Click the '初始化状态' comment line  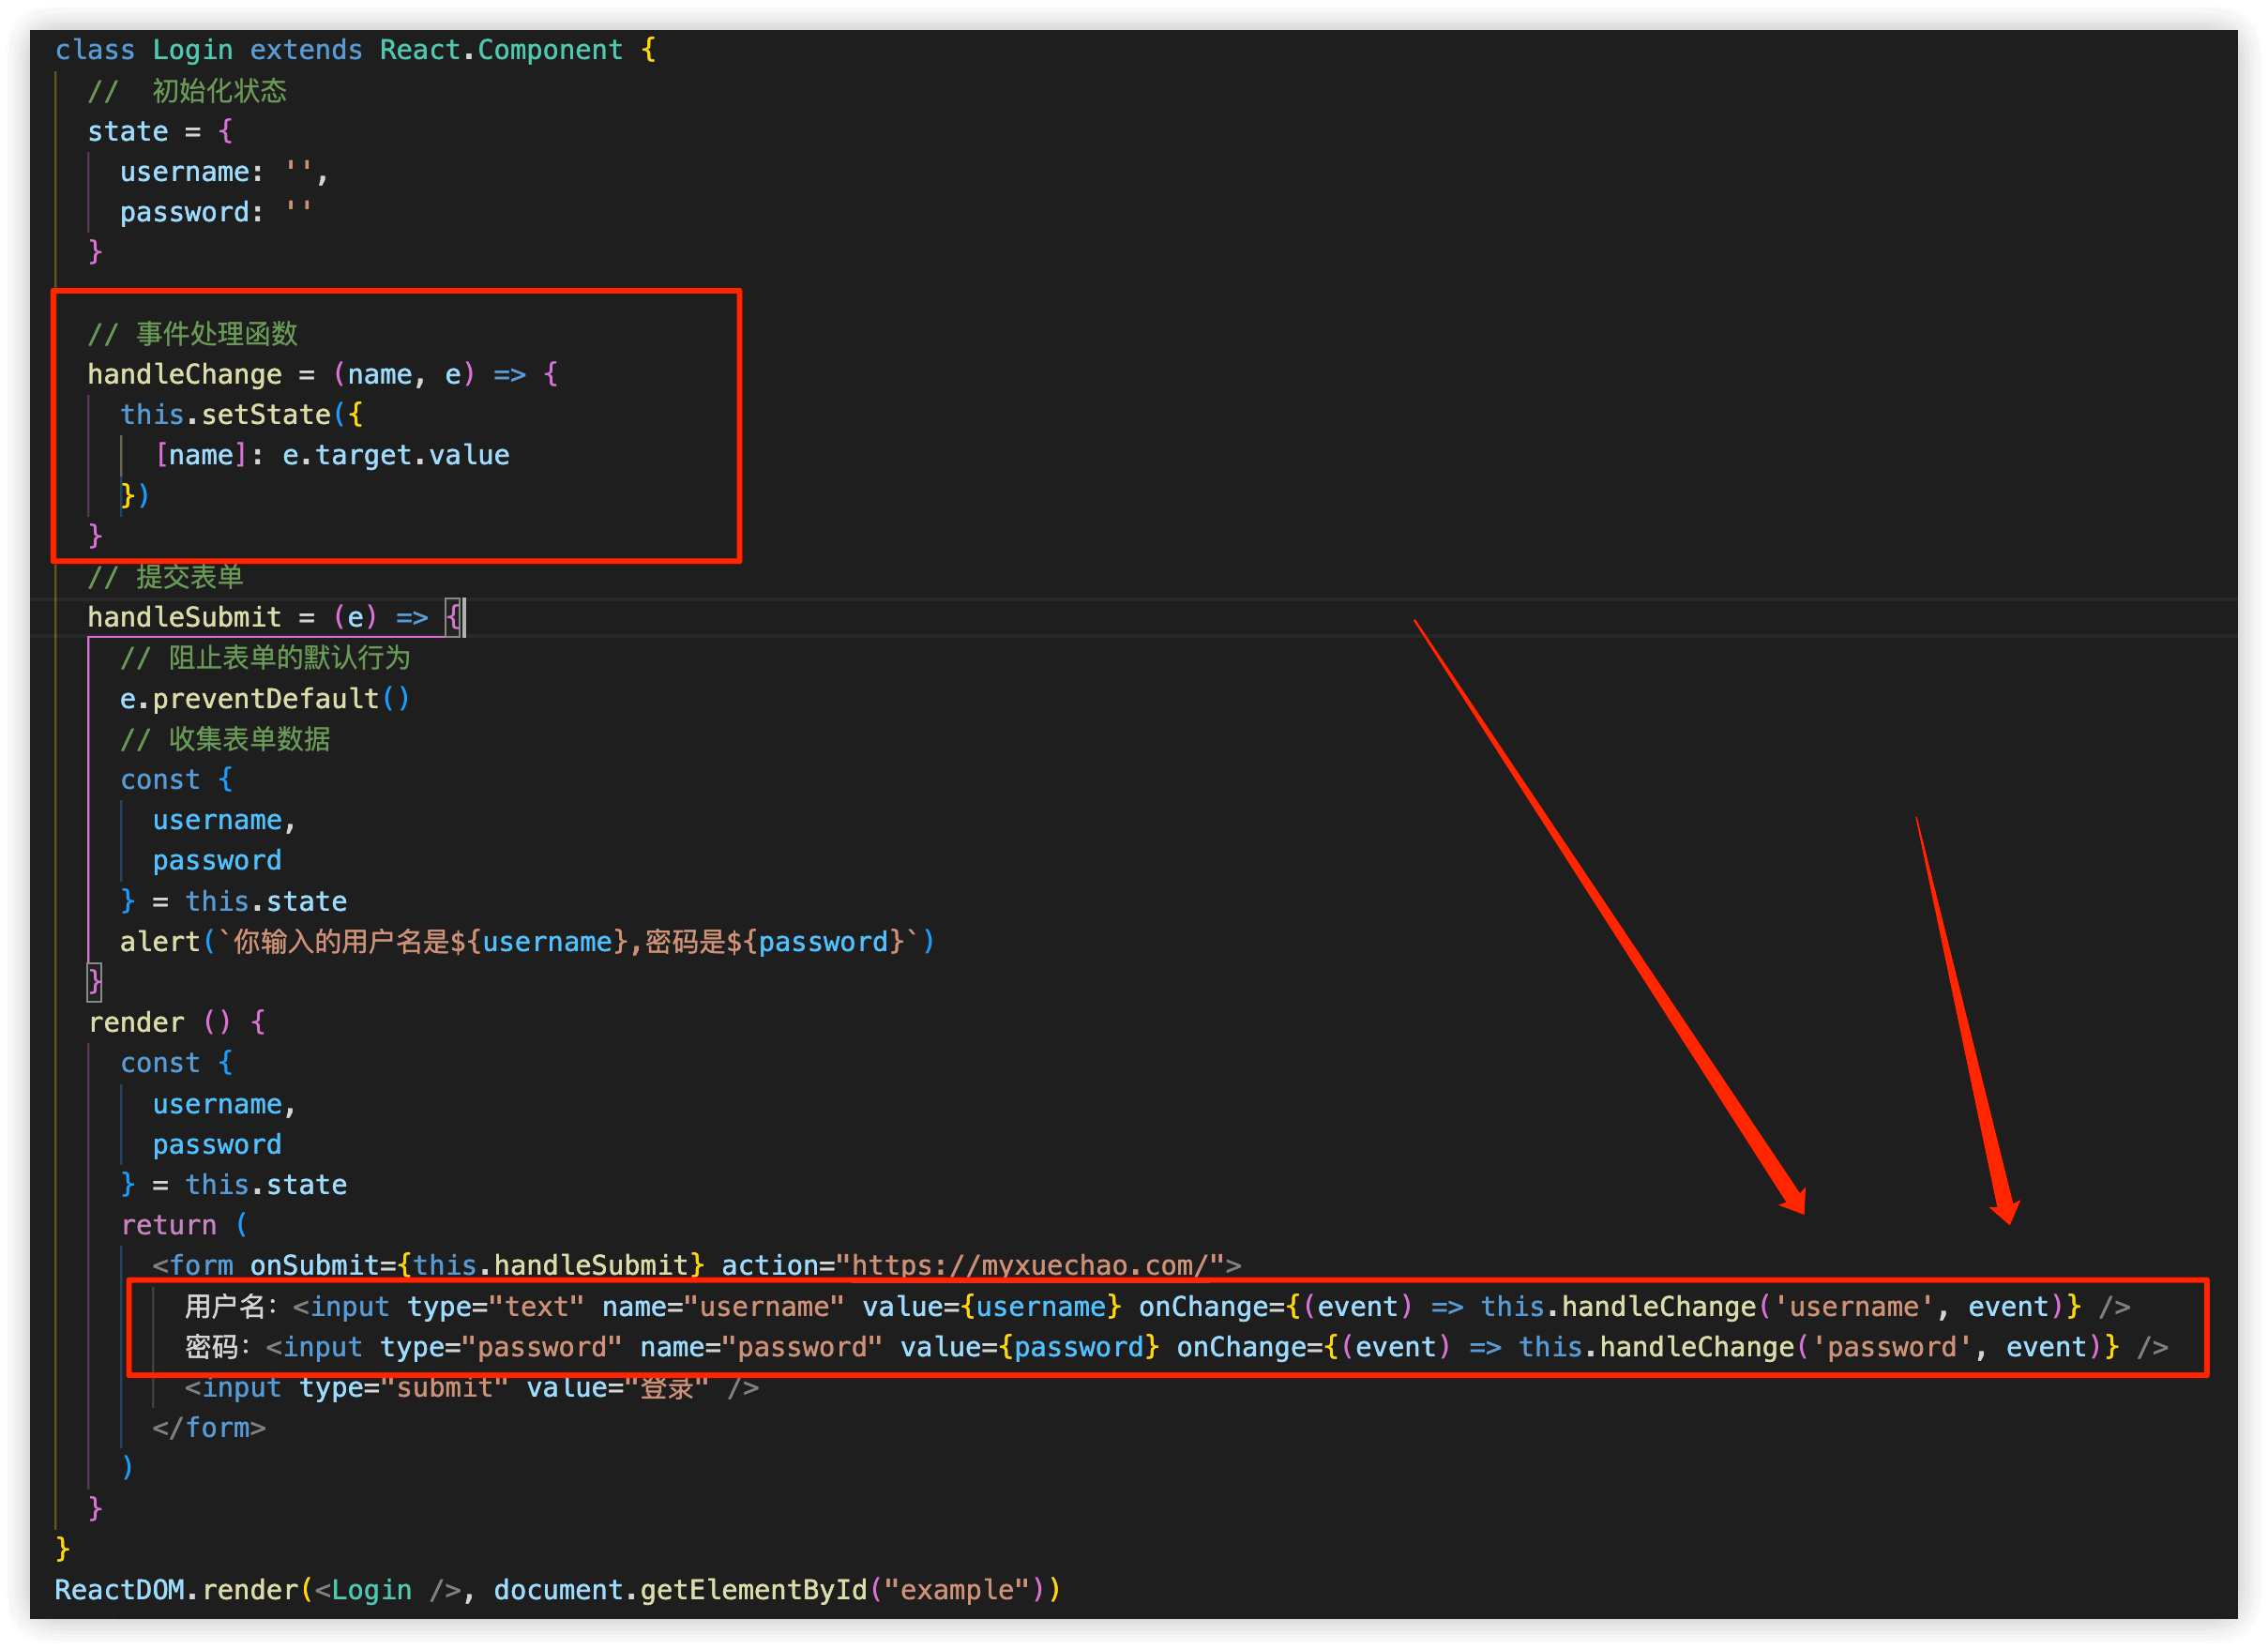coord(187,91)
